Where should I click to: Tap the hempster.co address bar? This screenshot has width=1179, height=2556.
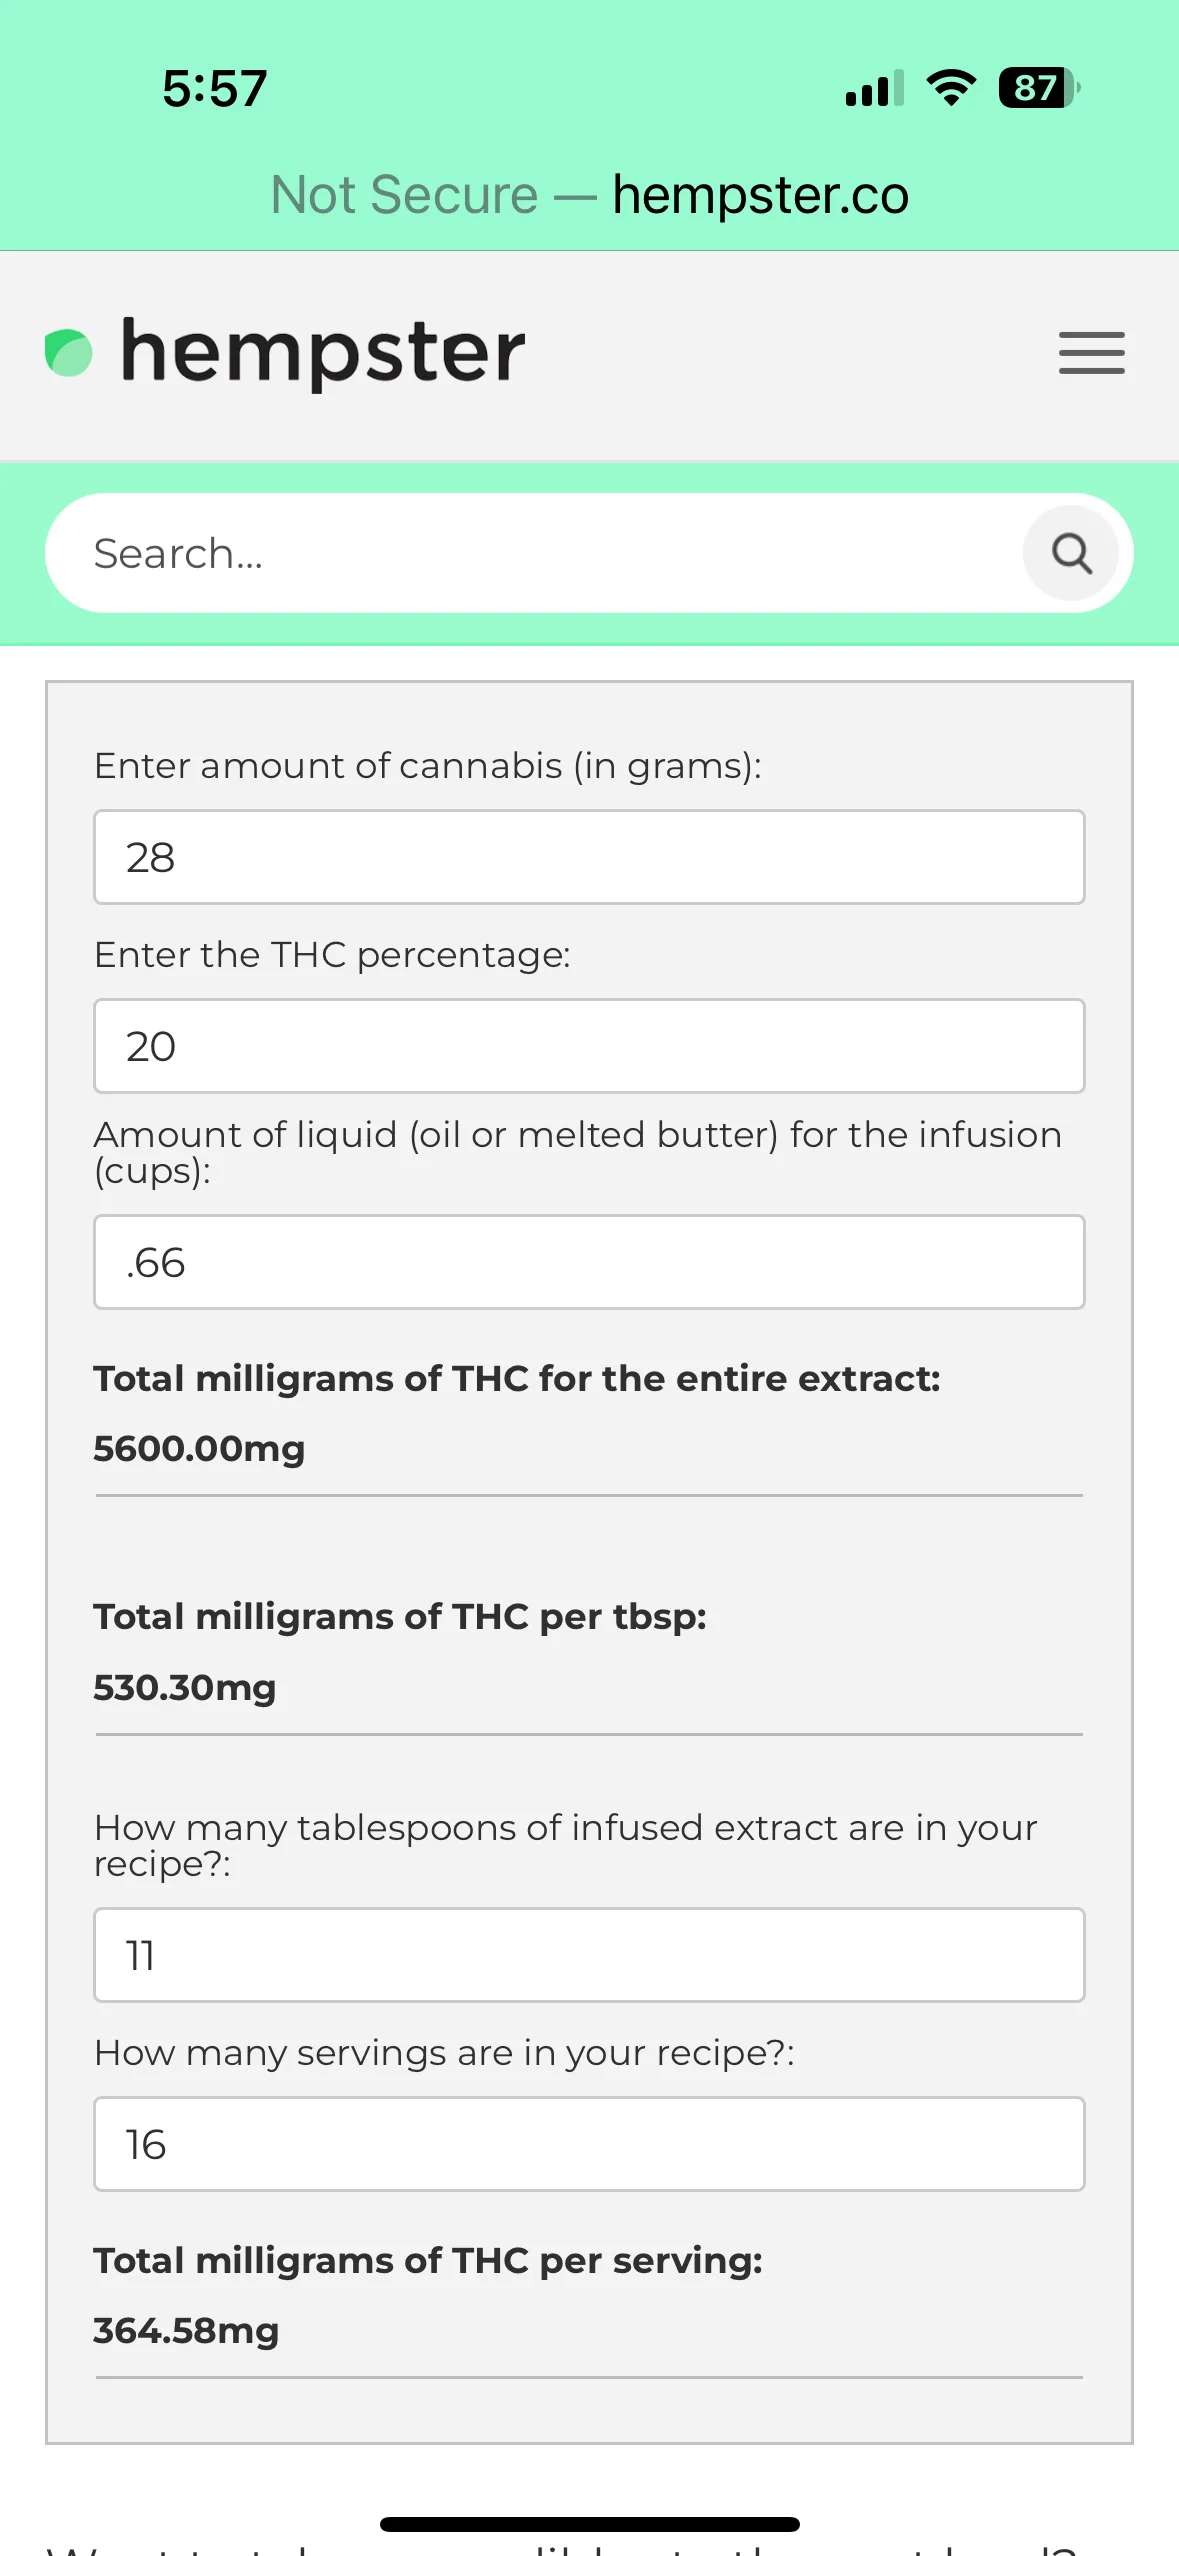pos(760,195)
